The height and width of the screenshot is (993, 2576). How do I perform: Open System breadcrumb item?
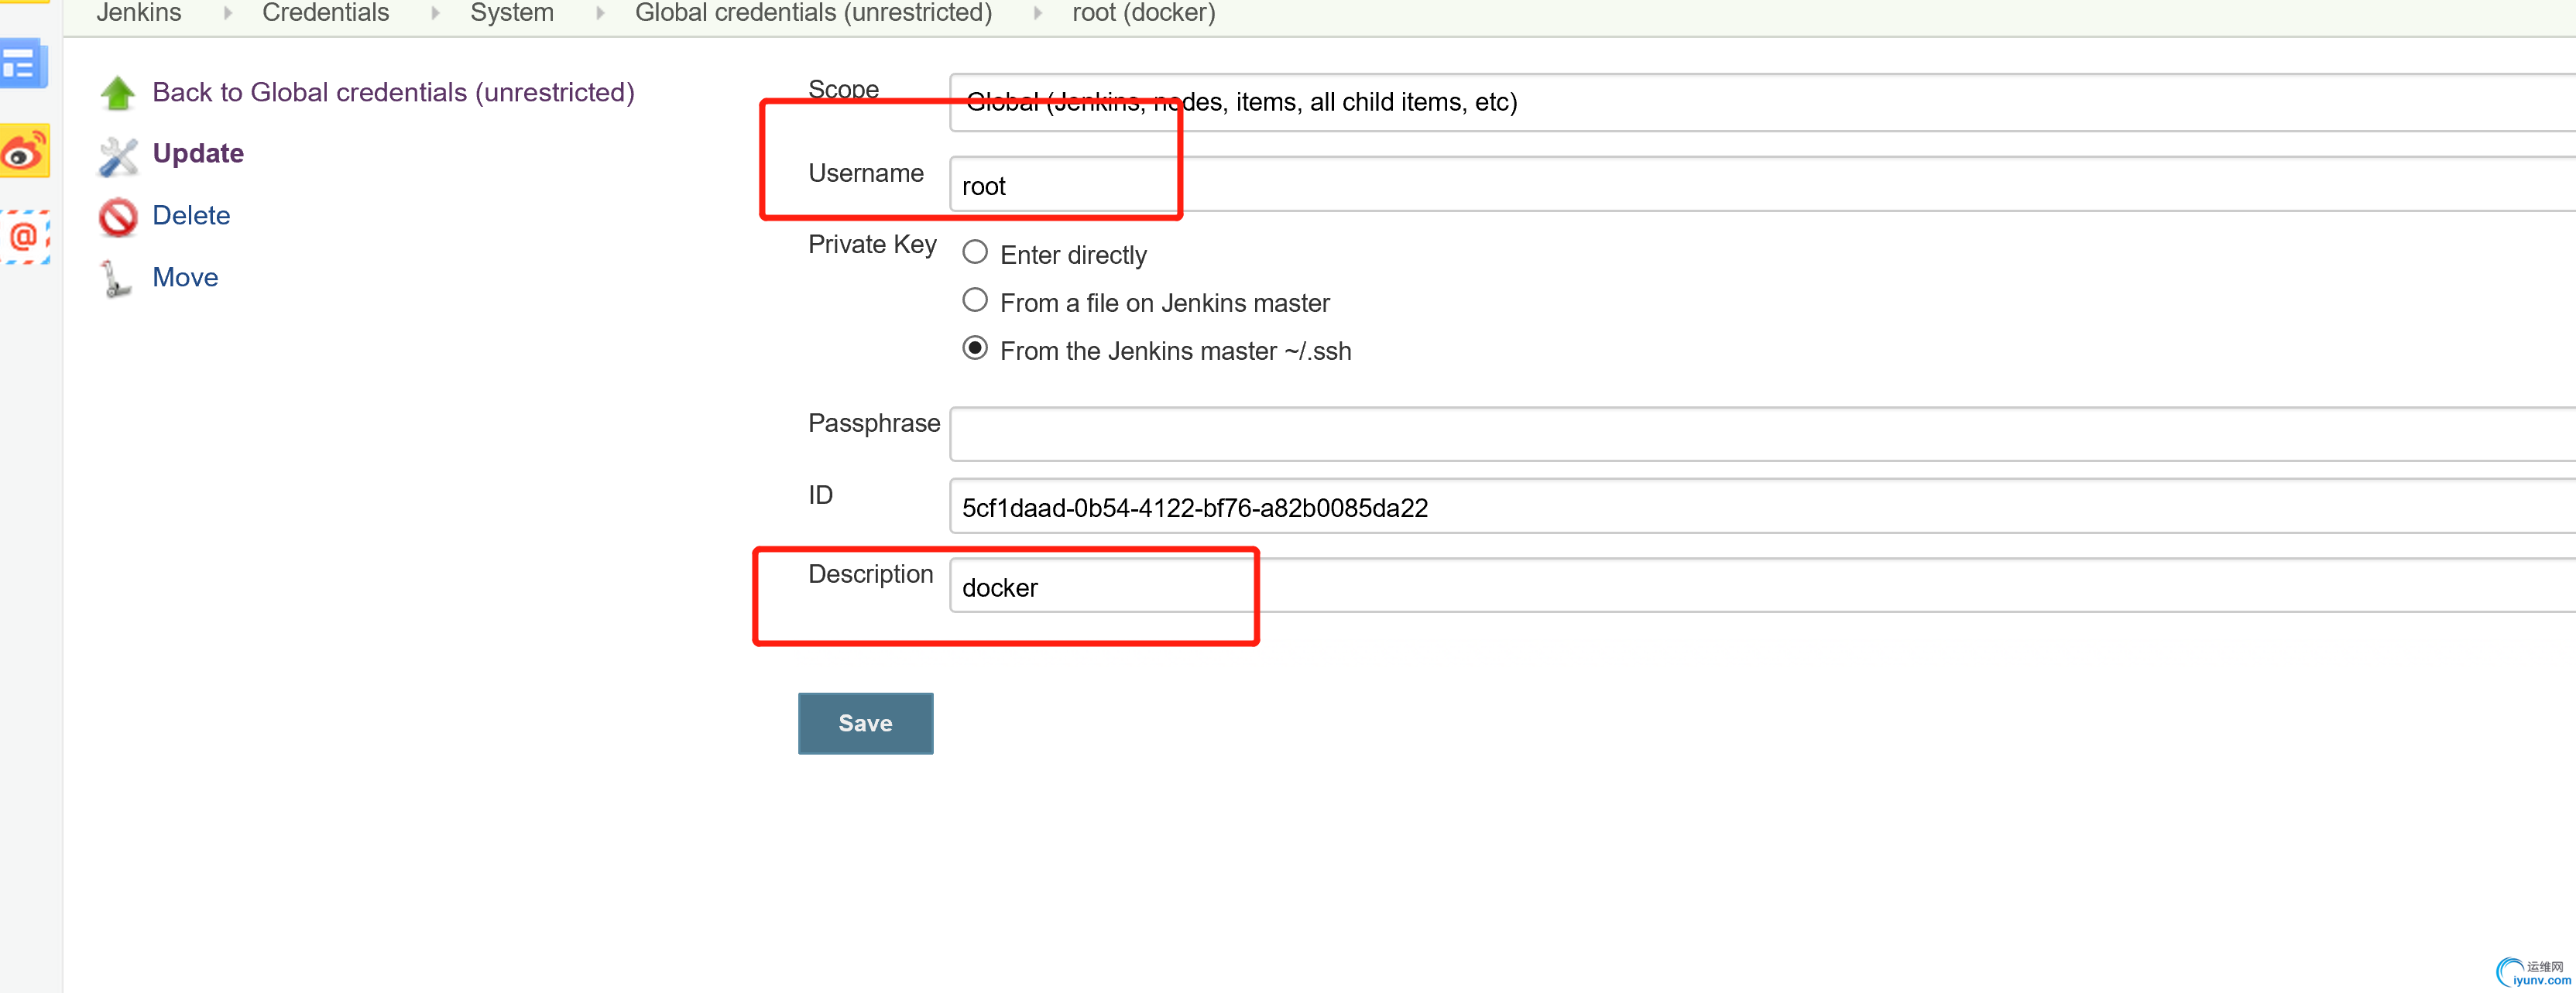pos(511,13)
